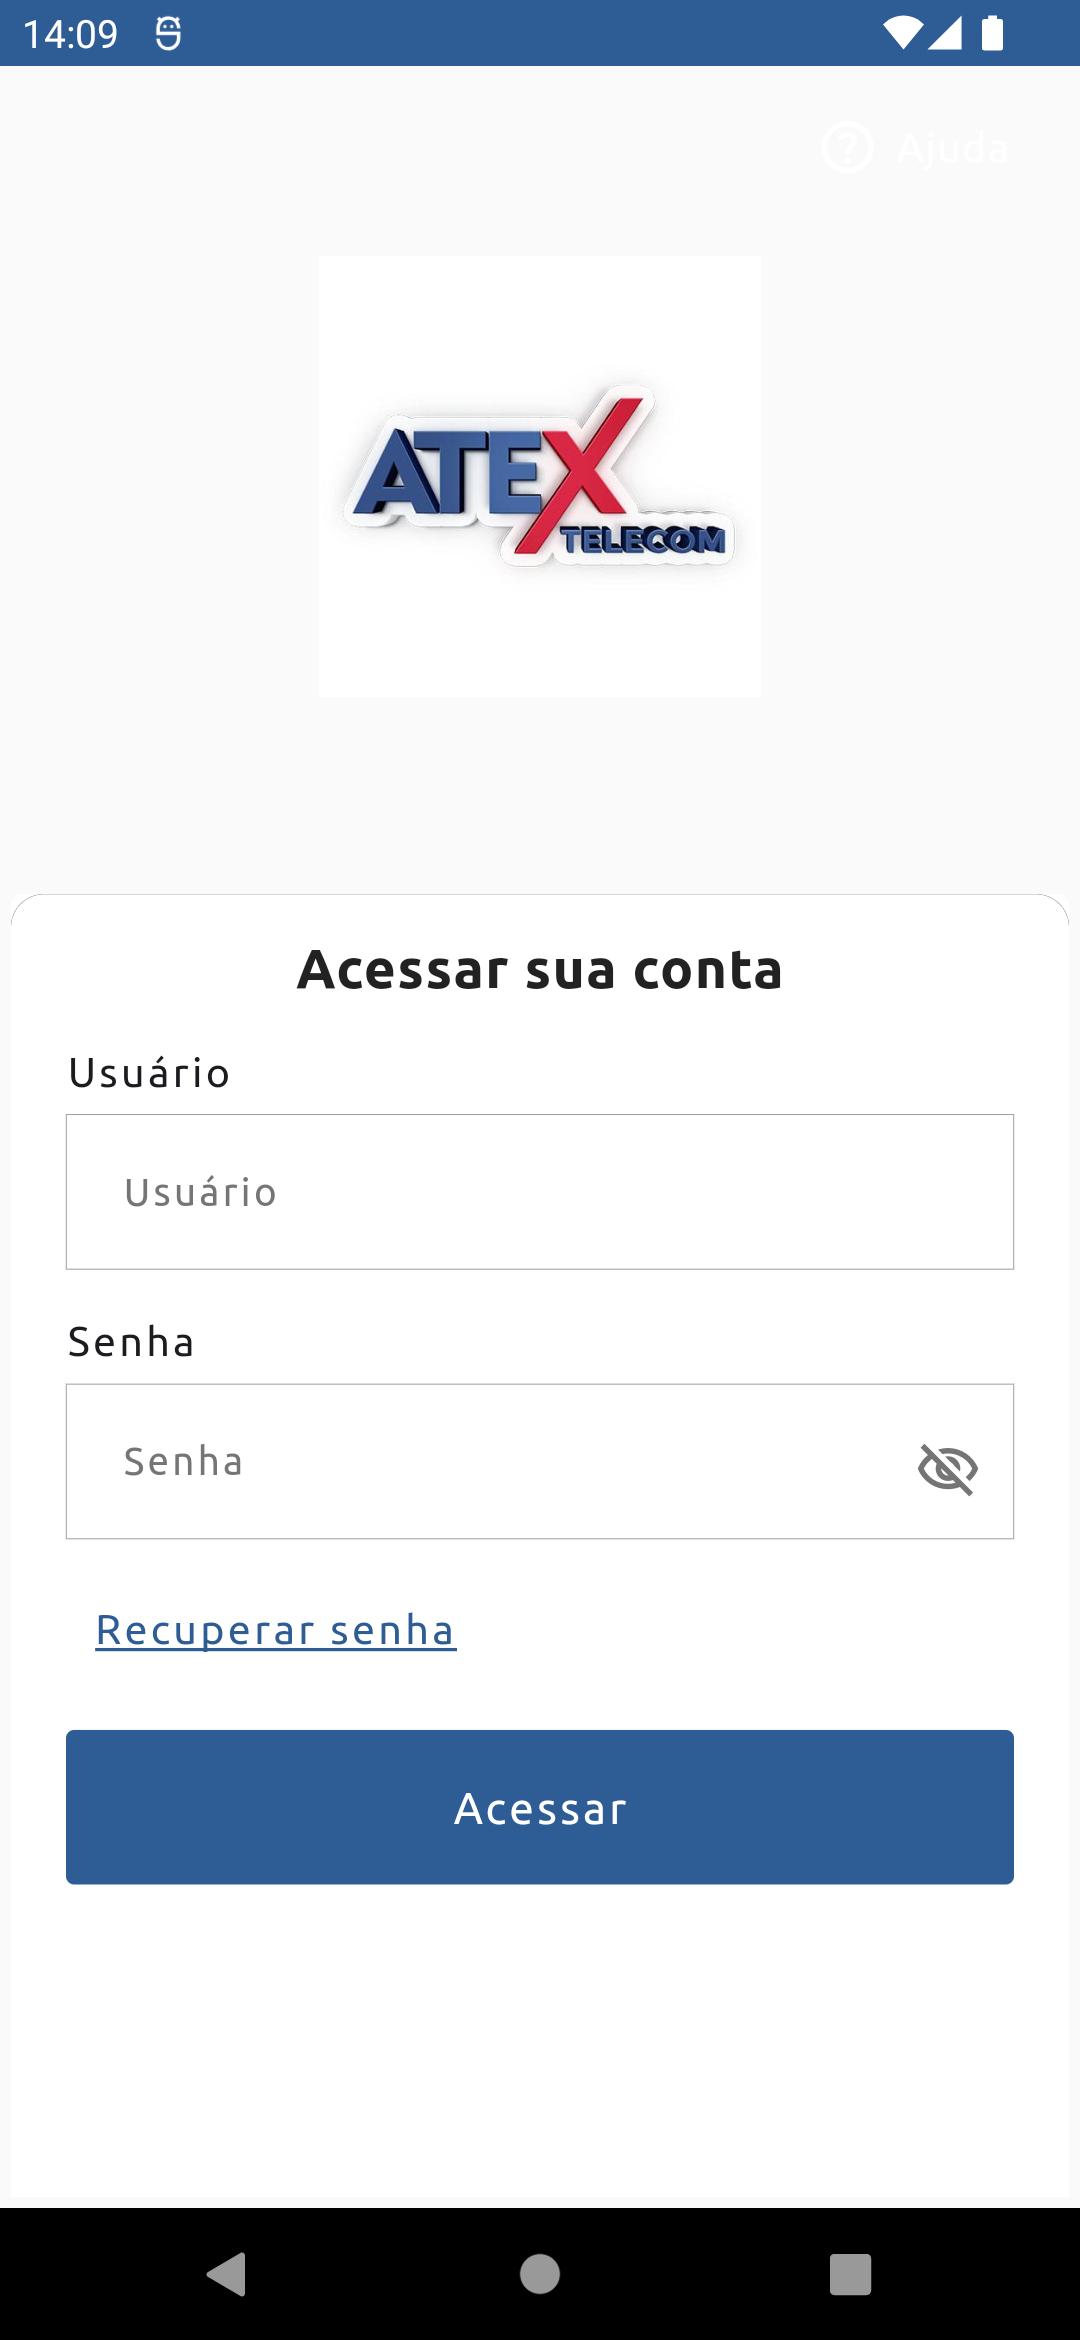Open the Recuperar senha link
1080x2340 pixels.
pyautogui.click(x=276, y=1630)
